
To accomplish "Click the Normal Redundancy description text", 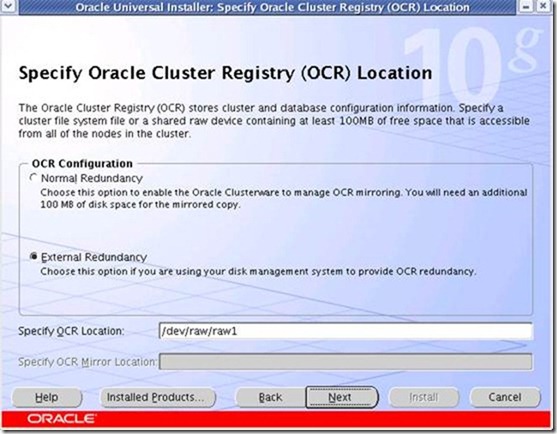I will click(283, 199).
